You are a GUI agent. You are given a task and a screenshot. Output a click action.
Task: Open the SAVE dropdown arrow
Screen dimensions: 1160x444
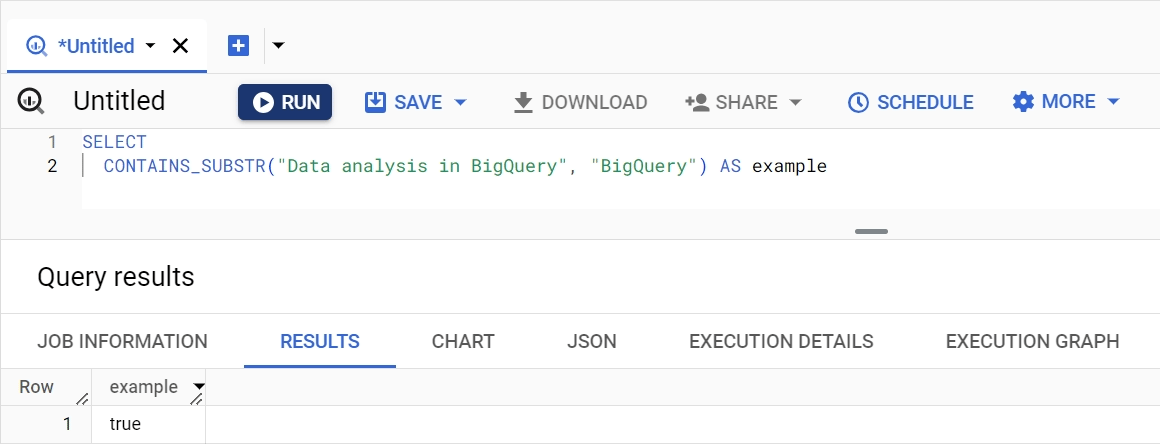[460, 102]
